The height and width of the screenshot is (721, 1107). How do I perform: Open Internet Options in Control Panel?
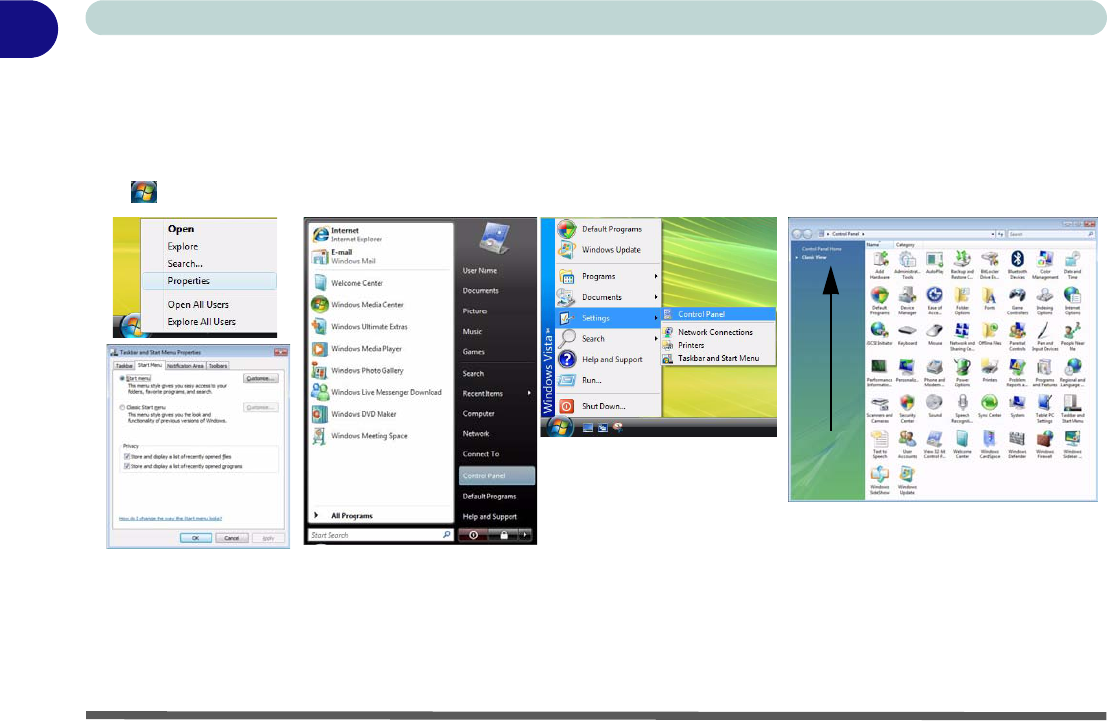1072,301
